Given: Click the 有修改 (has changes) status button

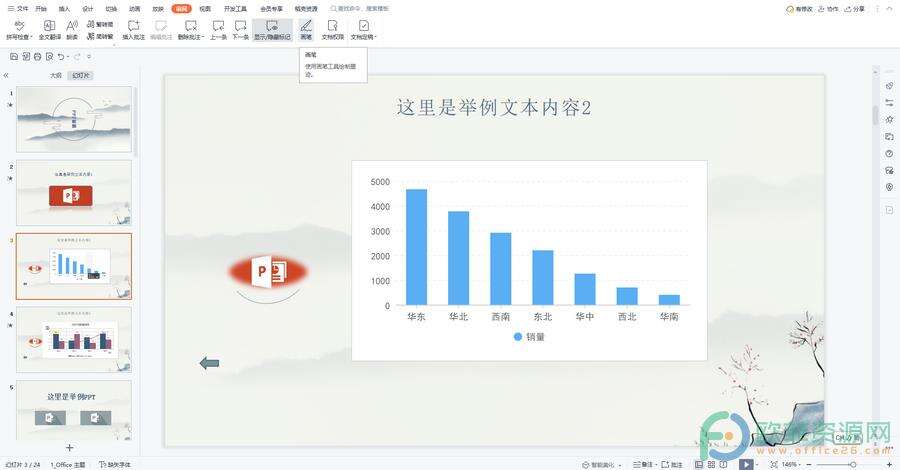Looking at the screenshot, I should click(799, 9).
